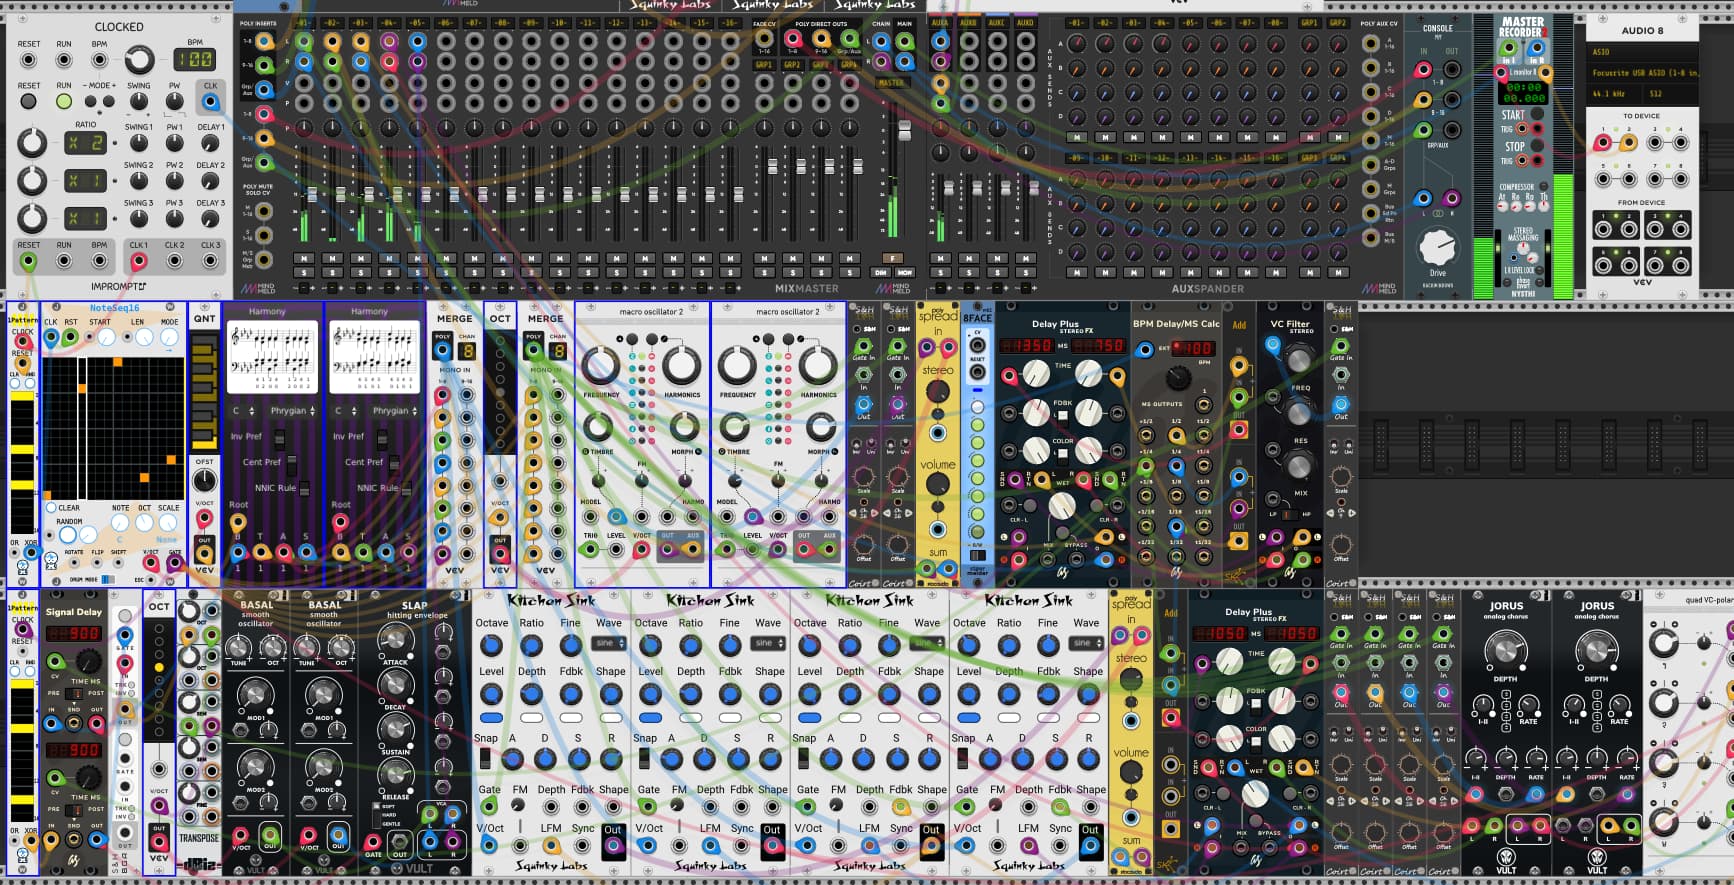Screen dimensions: 1734x885
Task: Open the second Kitchen Sink Wave sine selector
Action: (x=767, y=643)
